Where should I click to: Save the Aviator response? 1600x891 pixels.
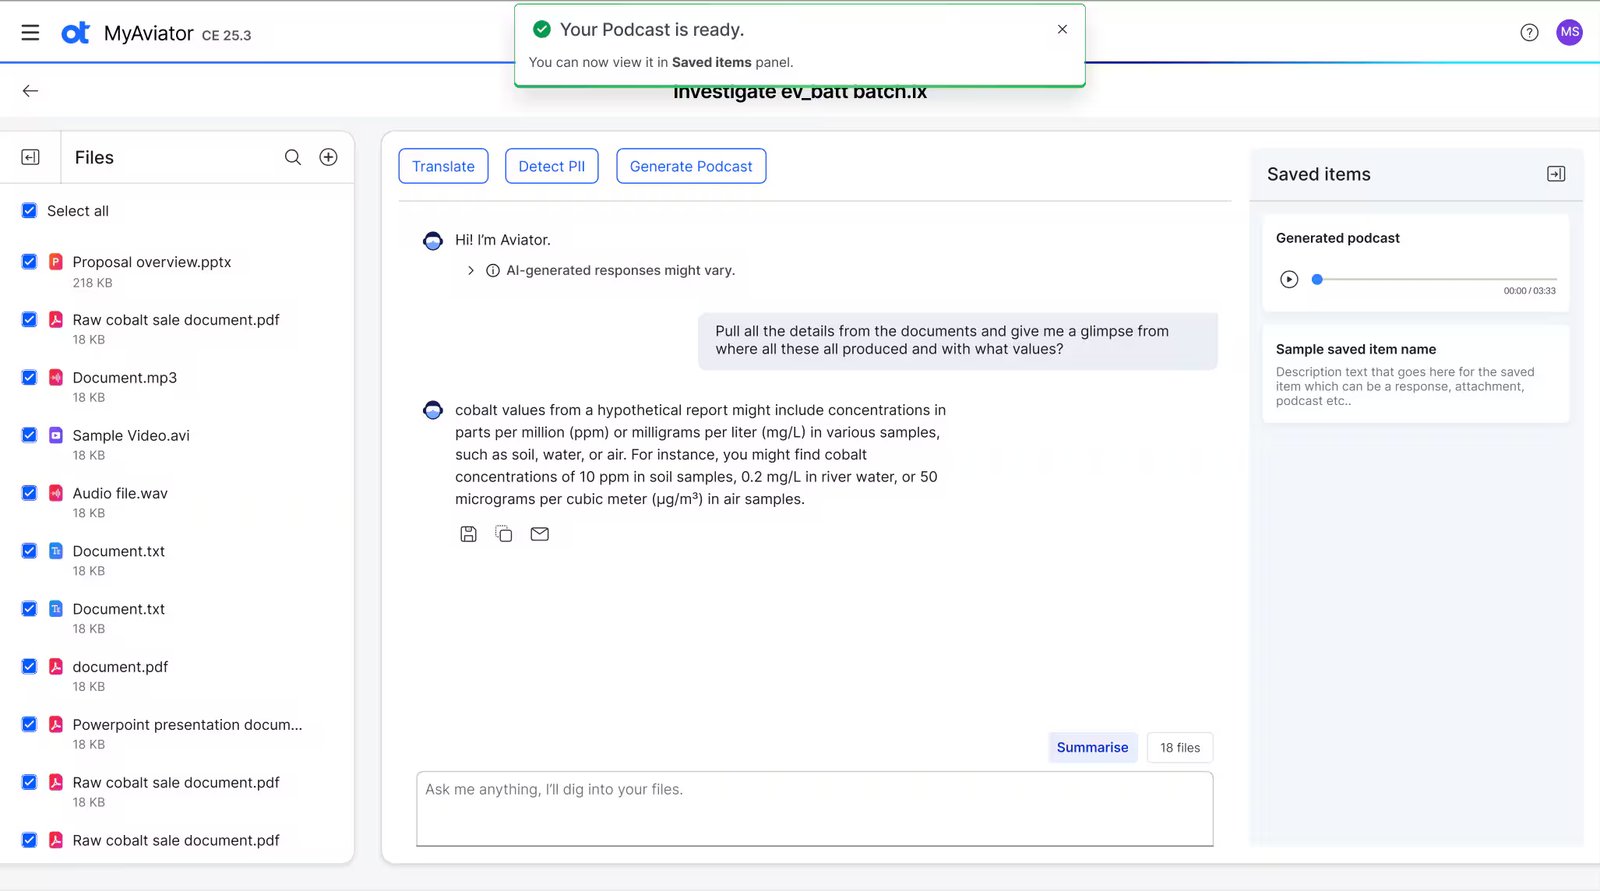click(468, 534)
